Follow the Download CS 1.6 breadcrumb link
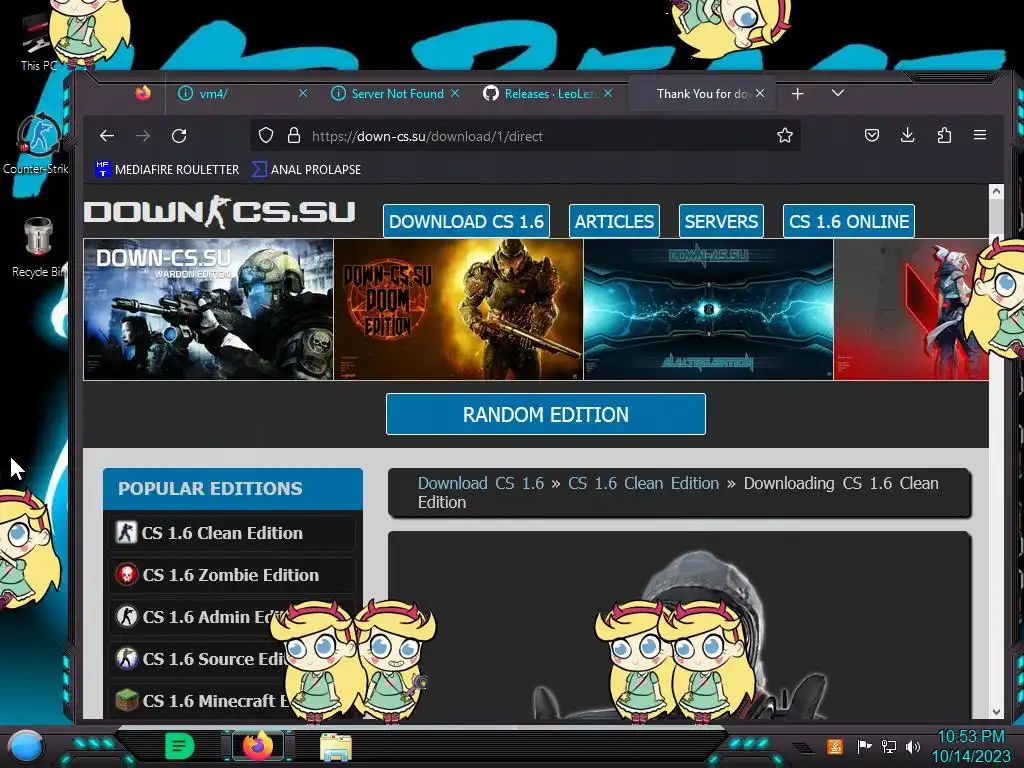The width and height of the screenshot is (1024, 768). 481,483
